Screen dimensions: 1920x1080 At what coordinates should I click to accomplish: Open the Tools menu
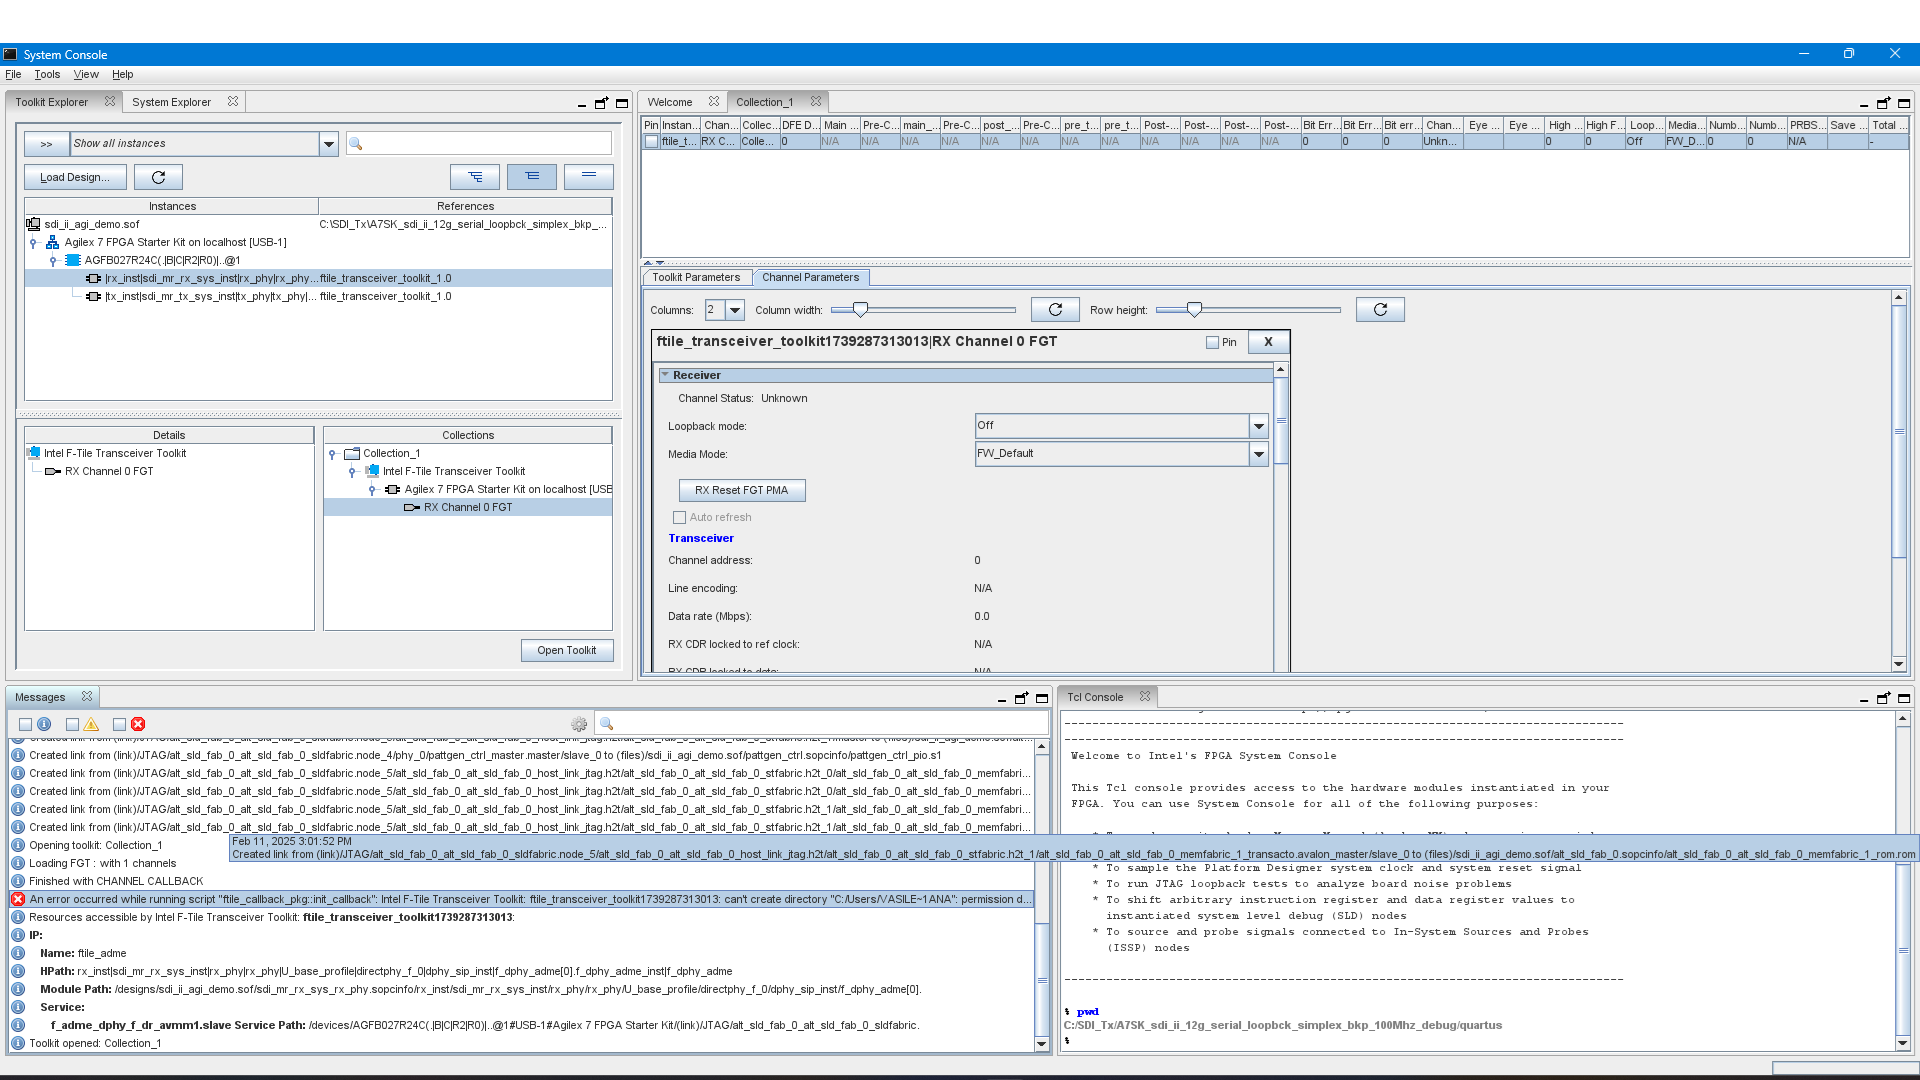[47, 75]
